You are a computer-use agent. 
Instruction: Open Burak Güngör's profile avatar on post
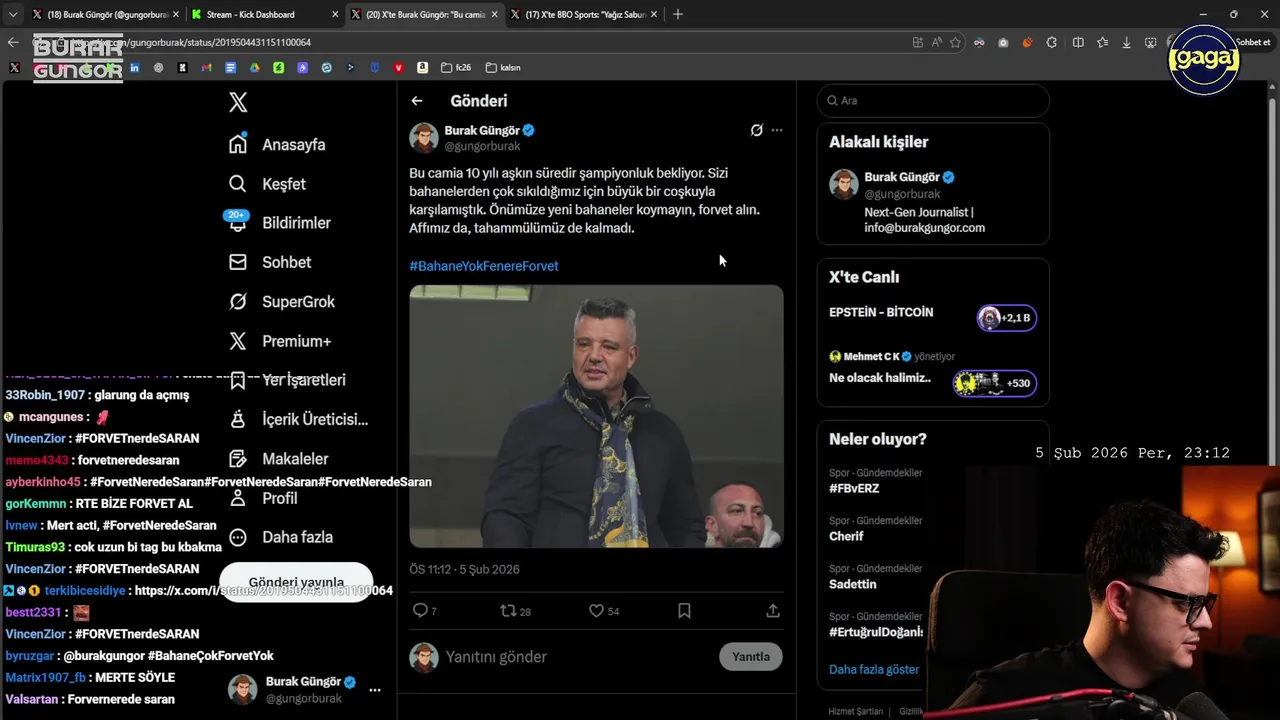click(x=424, y=138)
